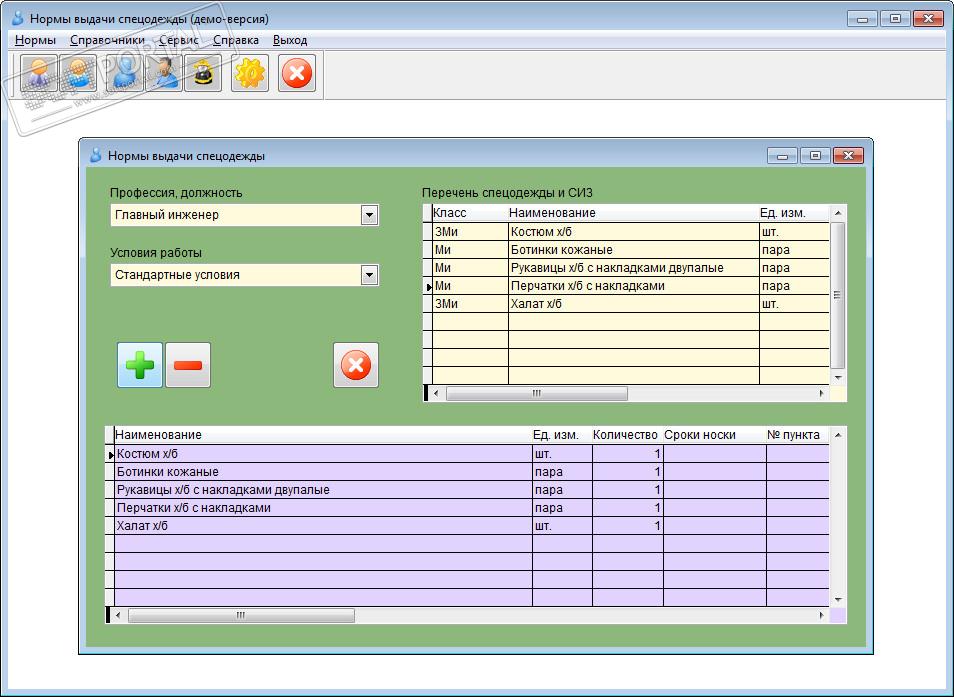This screenshot has height=697, width=954.
Task: Click the firefighter helmet toolbar icon
Action: coord(203,74)
